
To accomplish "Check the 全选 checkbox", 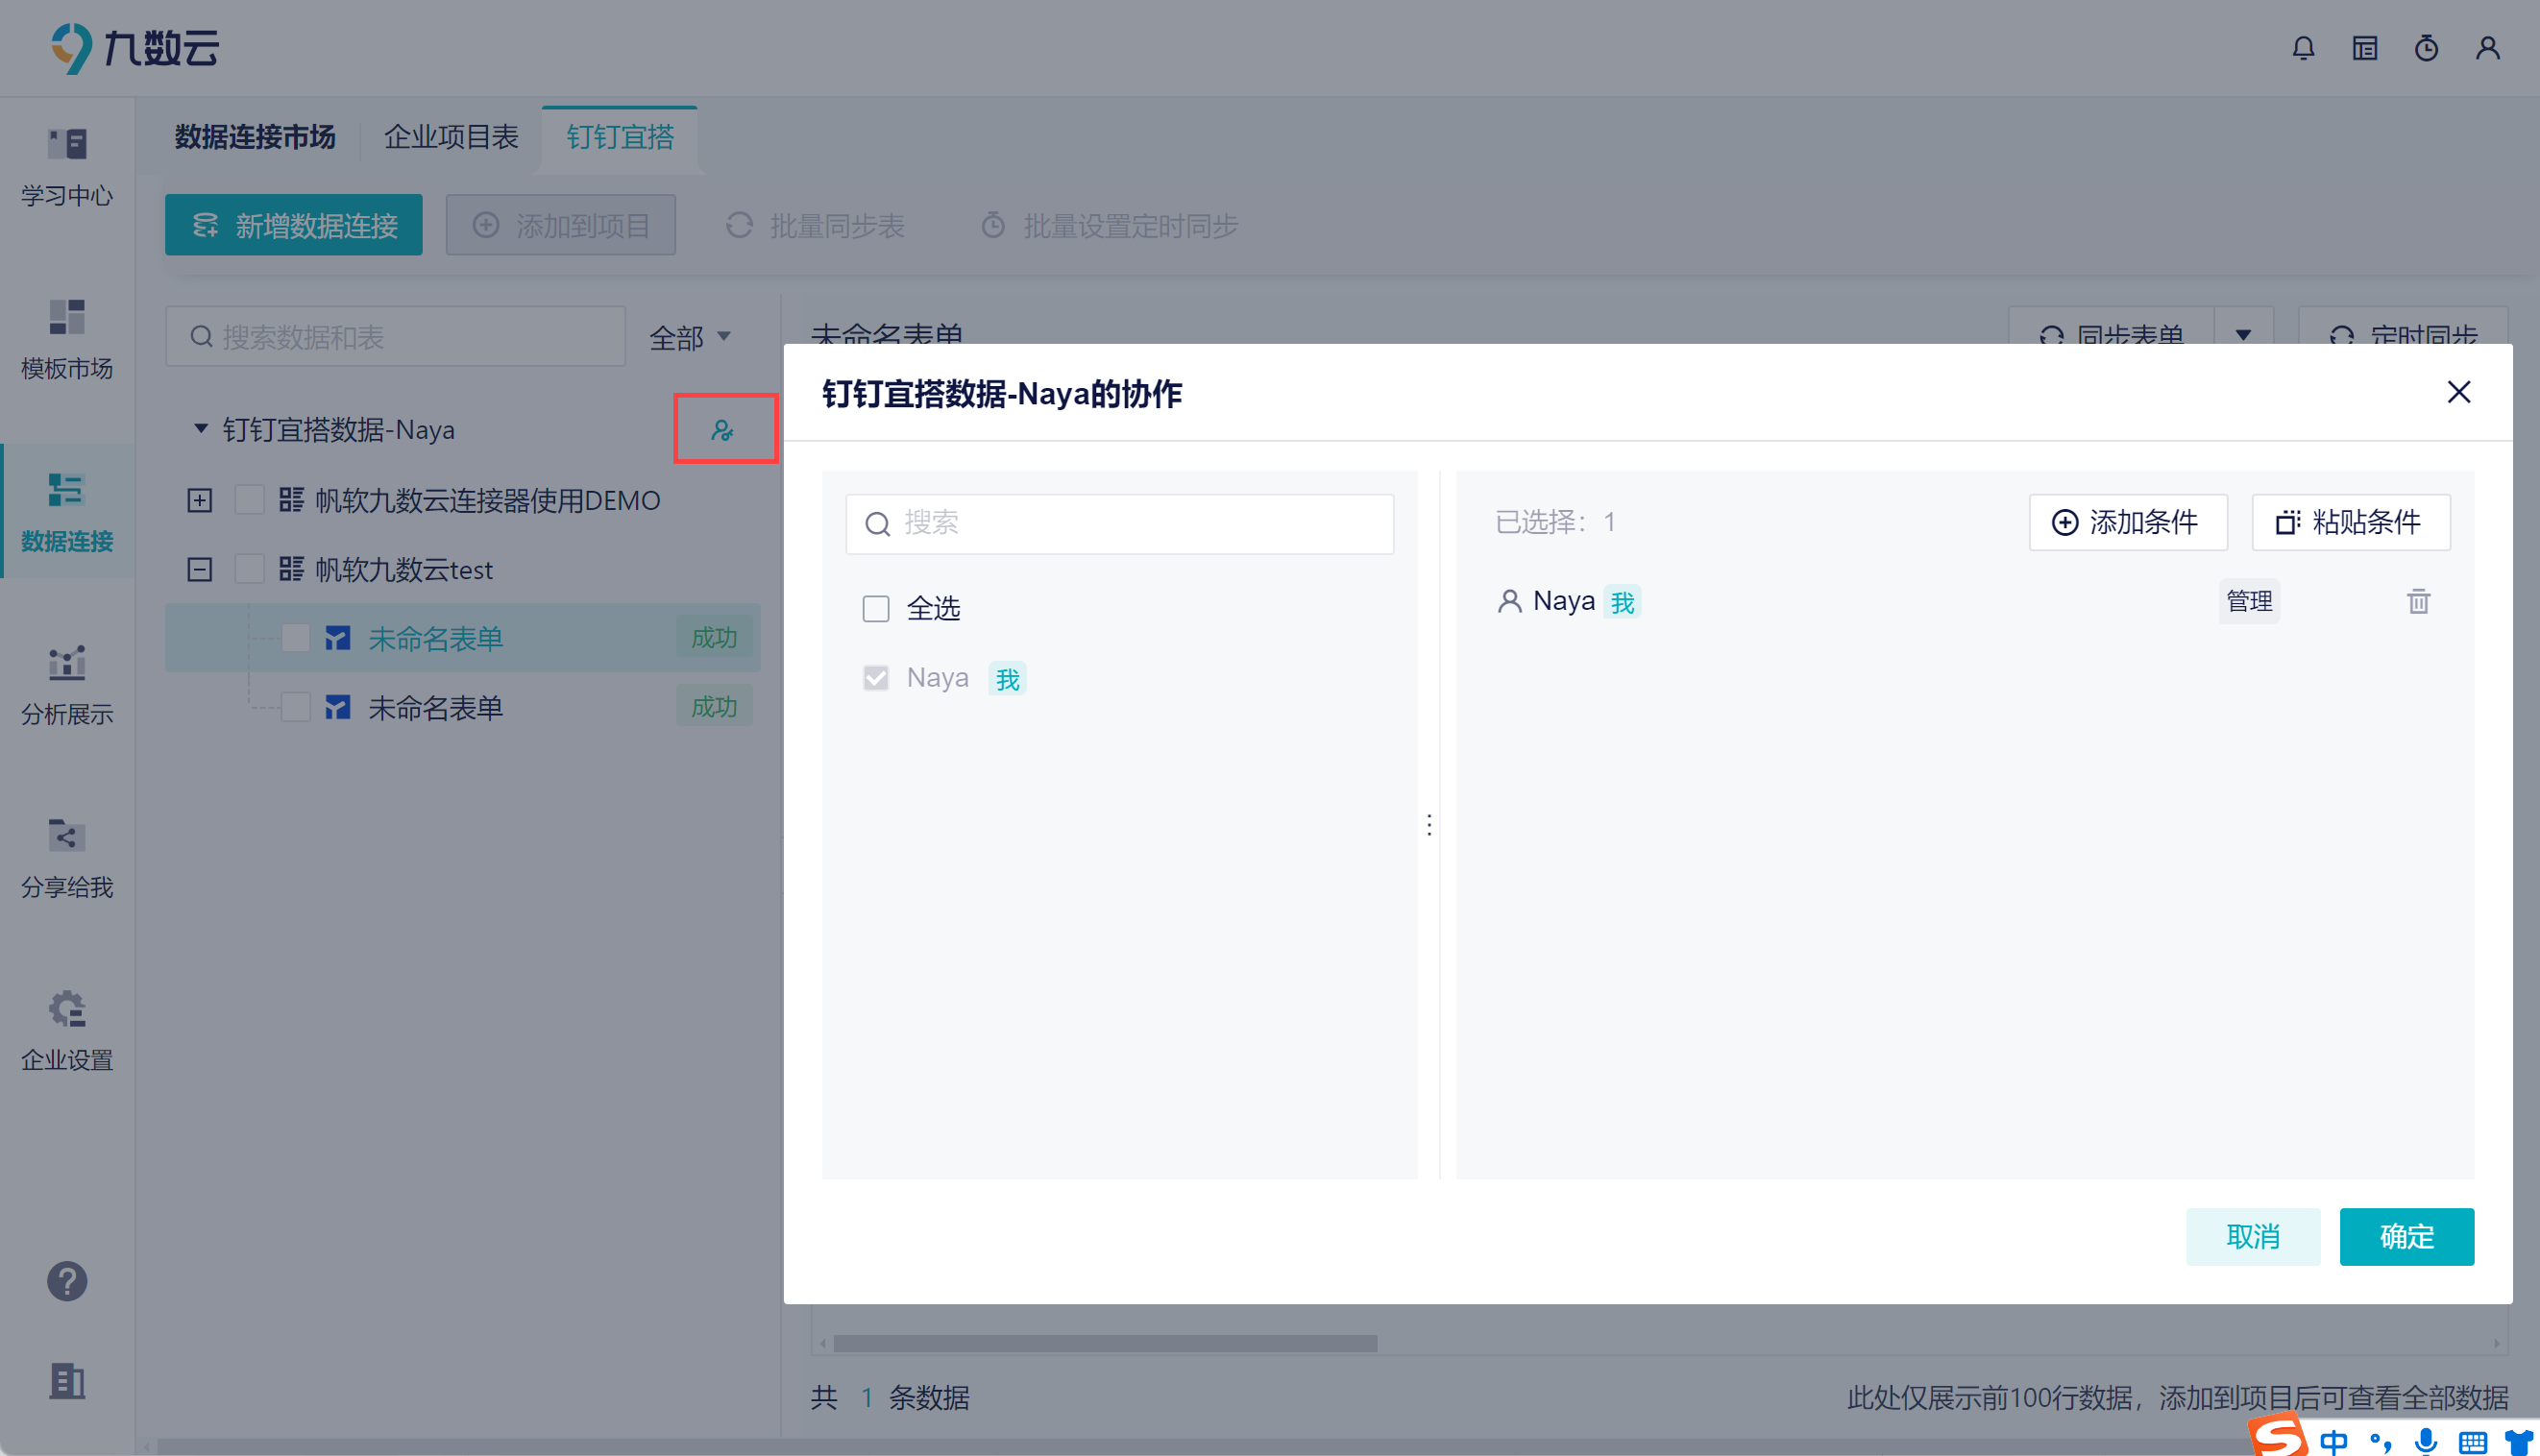I will [876, 608].
